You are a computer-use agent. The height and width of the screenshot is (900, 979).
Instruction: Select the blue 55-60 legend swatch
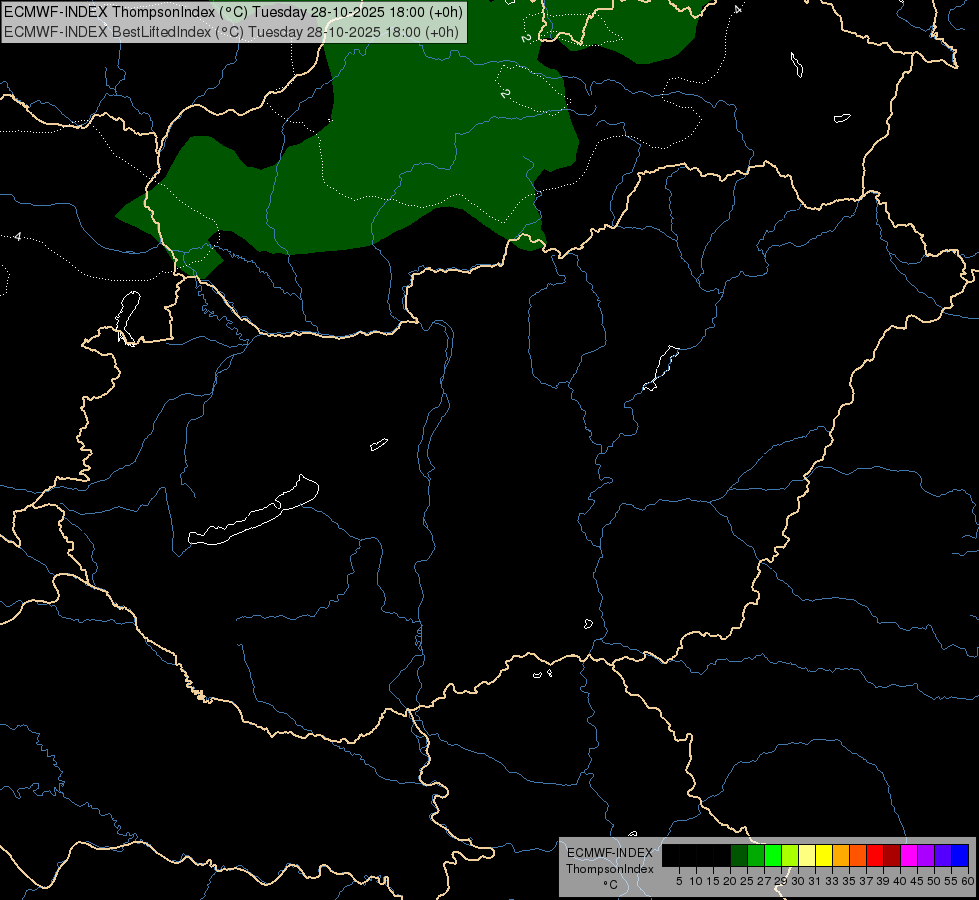coord(960,855)
